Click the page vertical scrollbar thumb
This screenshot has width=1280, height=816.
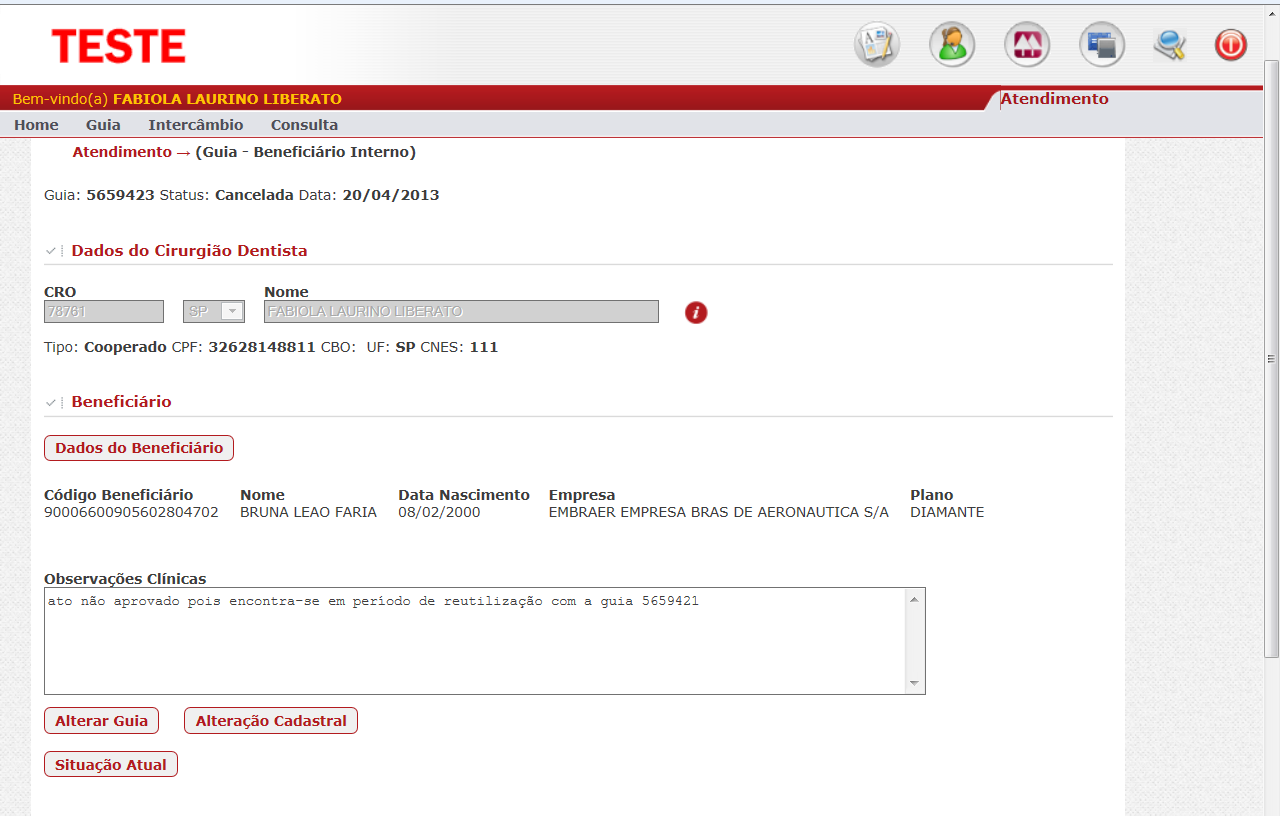coord(1272,358)
